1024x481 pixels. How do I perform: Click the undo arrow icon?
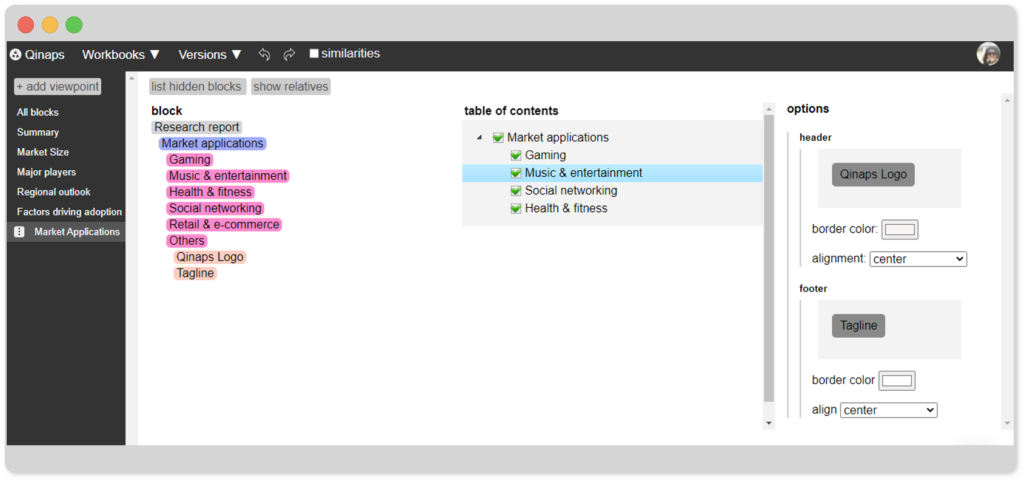[264, 55]
